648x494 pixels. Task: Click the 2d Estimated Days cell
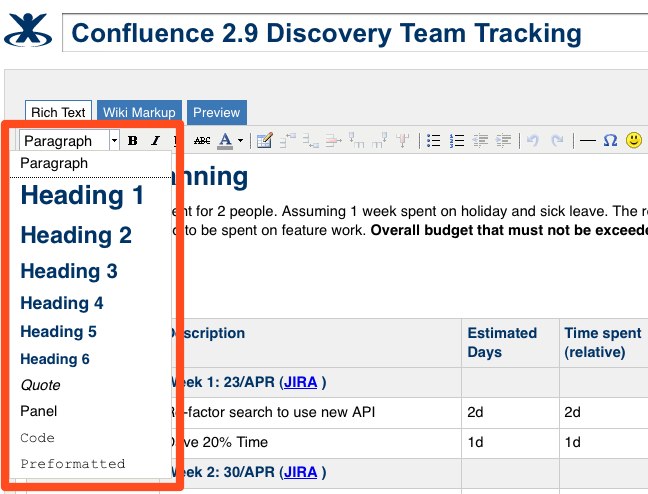click(x=510, y=412)
